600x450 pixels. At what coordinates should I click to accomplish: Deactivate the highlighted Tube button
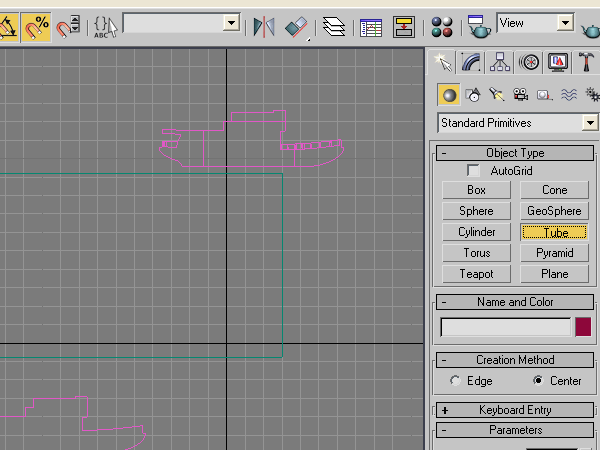pos(554,232)
